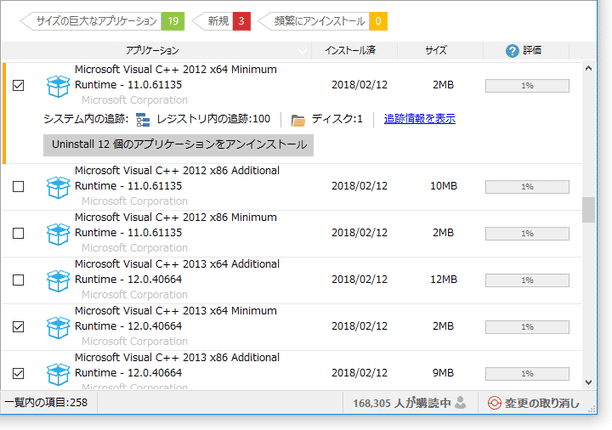Click the box icon for 2013 x64 Additional Runtime
The image size is (612, 430).
(58, 281)
